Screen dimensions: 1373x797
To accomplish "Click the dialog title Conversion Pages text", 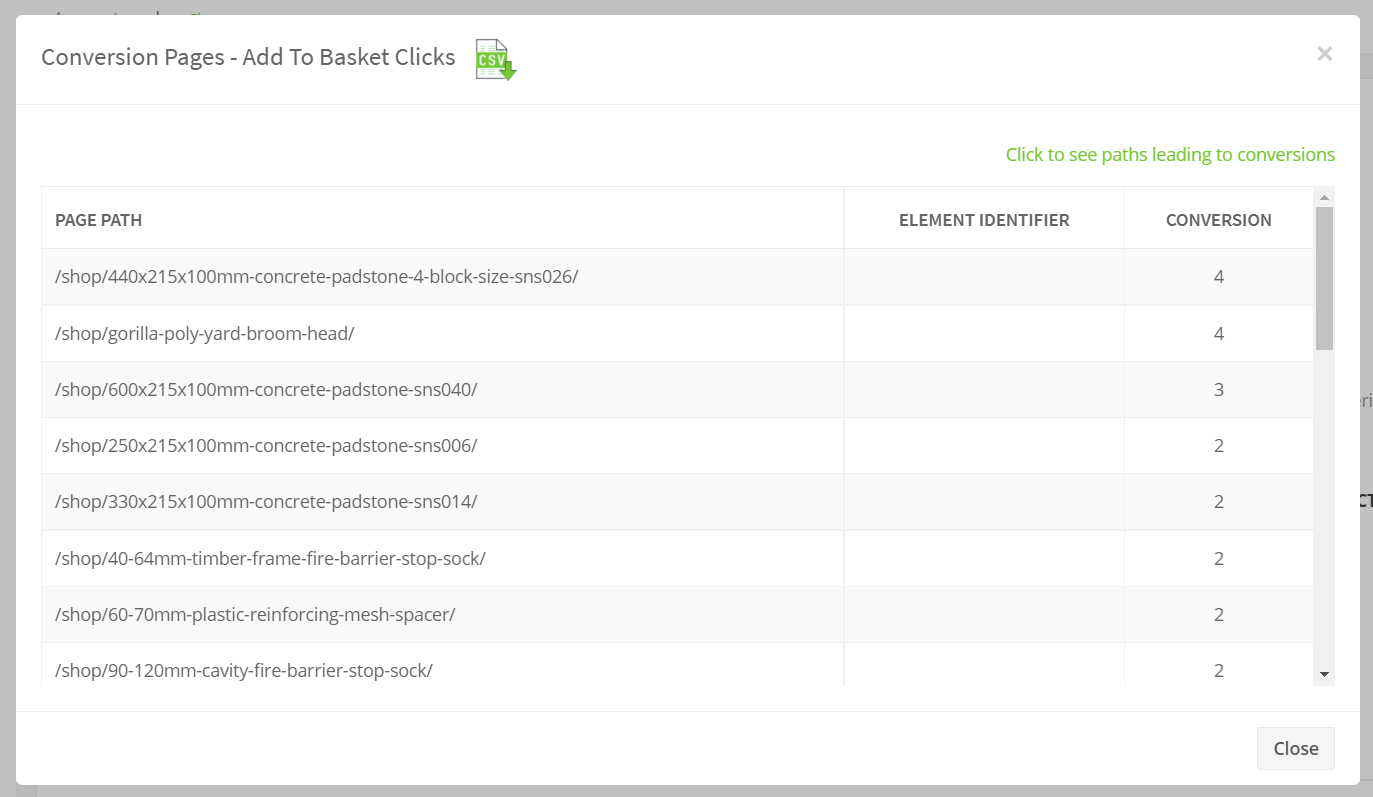I will tap(248, 57).
